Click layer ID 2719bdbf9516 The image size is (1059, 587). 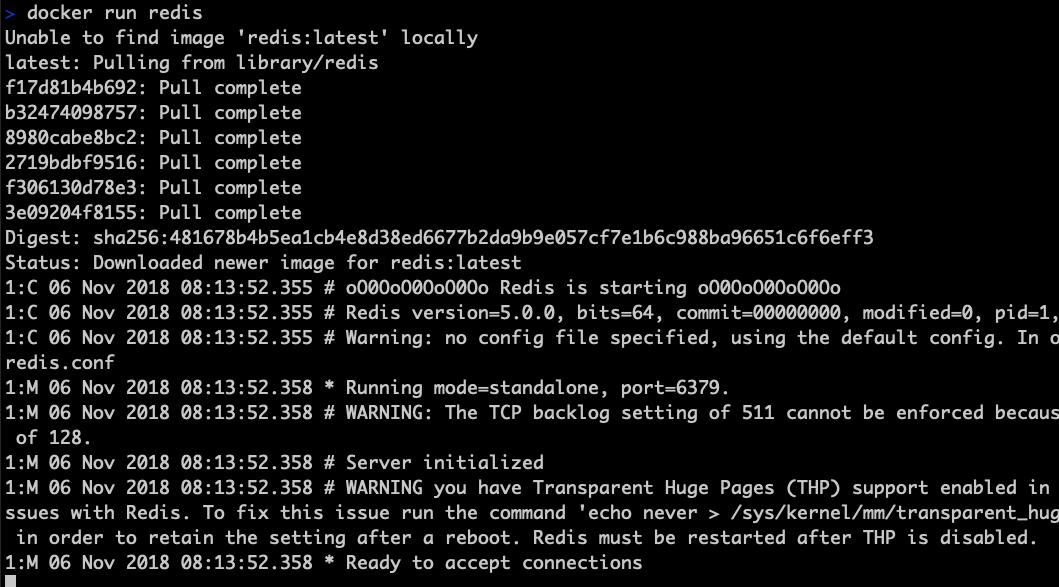point(71,163)
